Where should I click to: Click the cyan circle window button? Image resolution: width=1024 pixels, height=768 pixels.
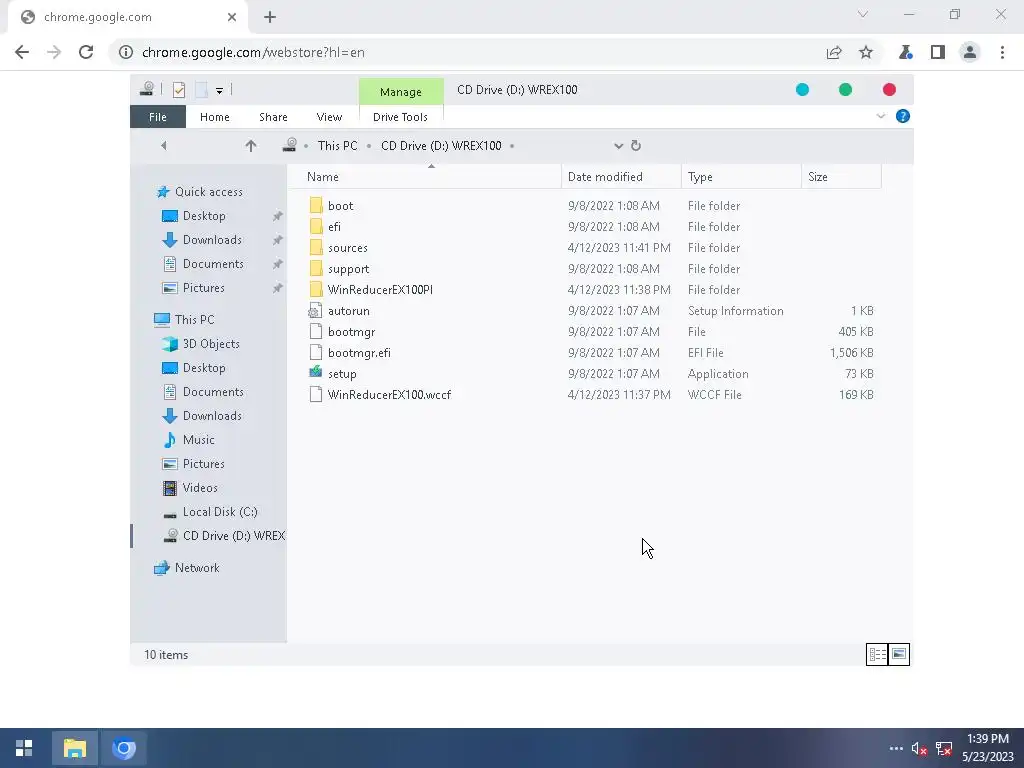tap(803, 89)
